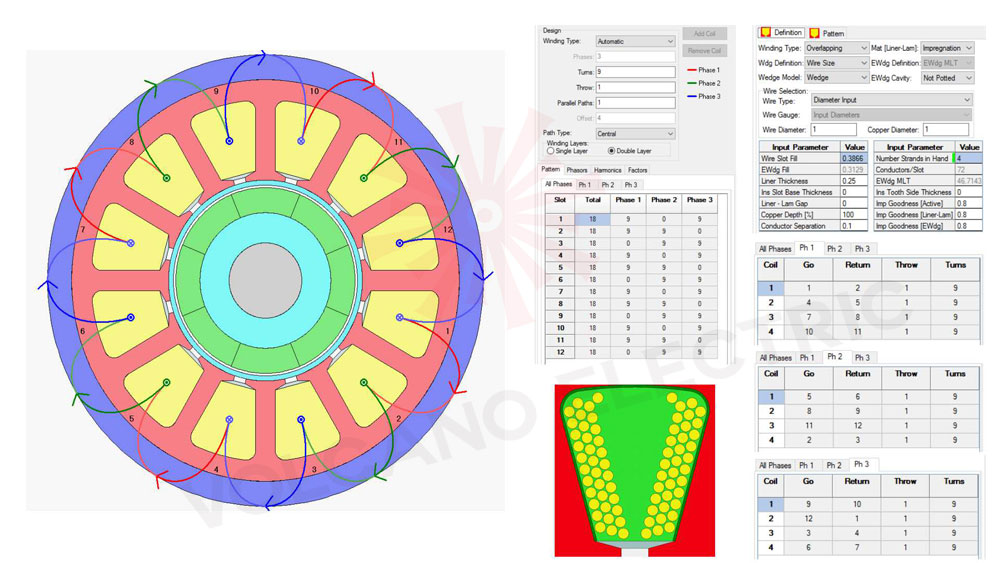Click the Conductors/Slot value 72
Screen dimensions: 1000x563
(969, 170)
